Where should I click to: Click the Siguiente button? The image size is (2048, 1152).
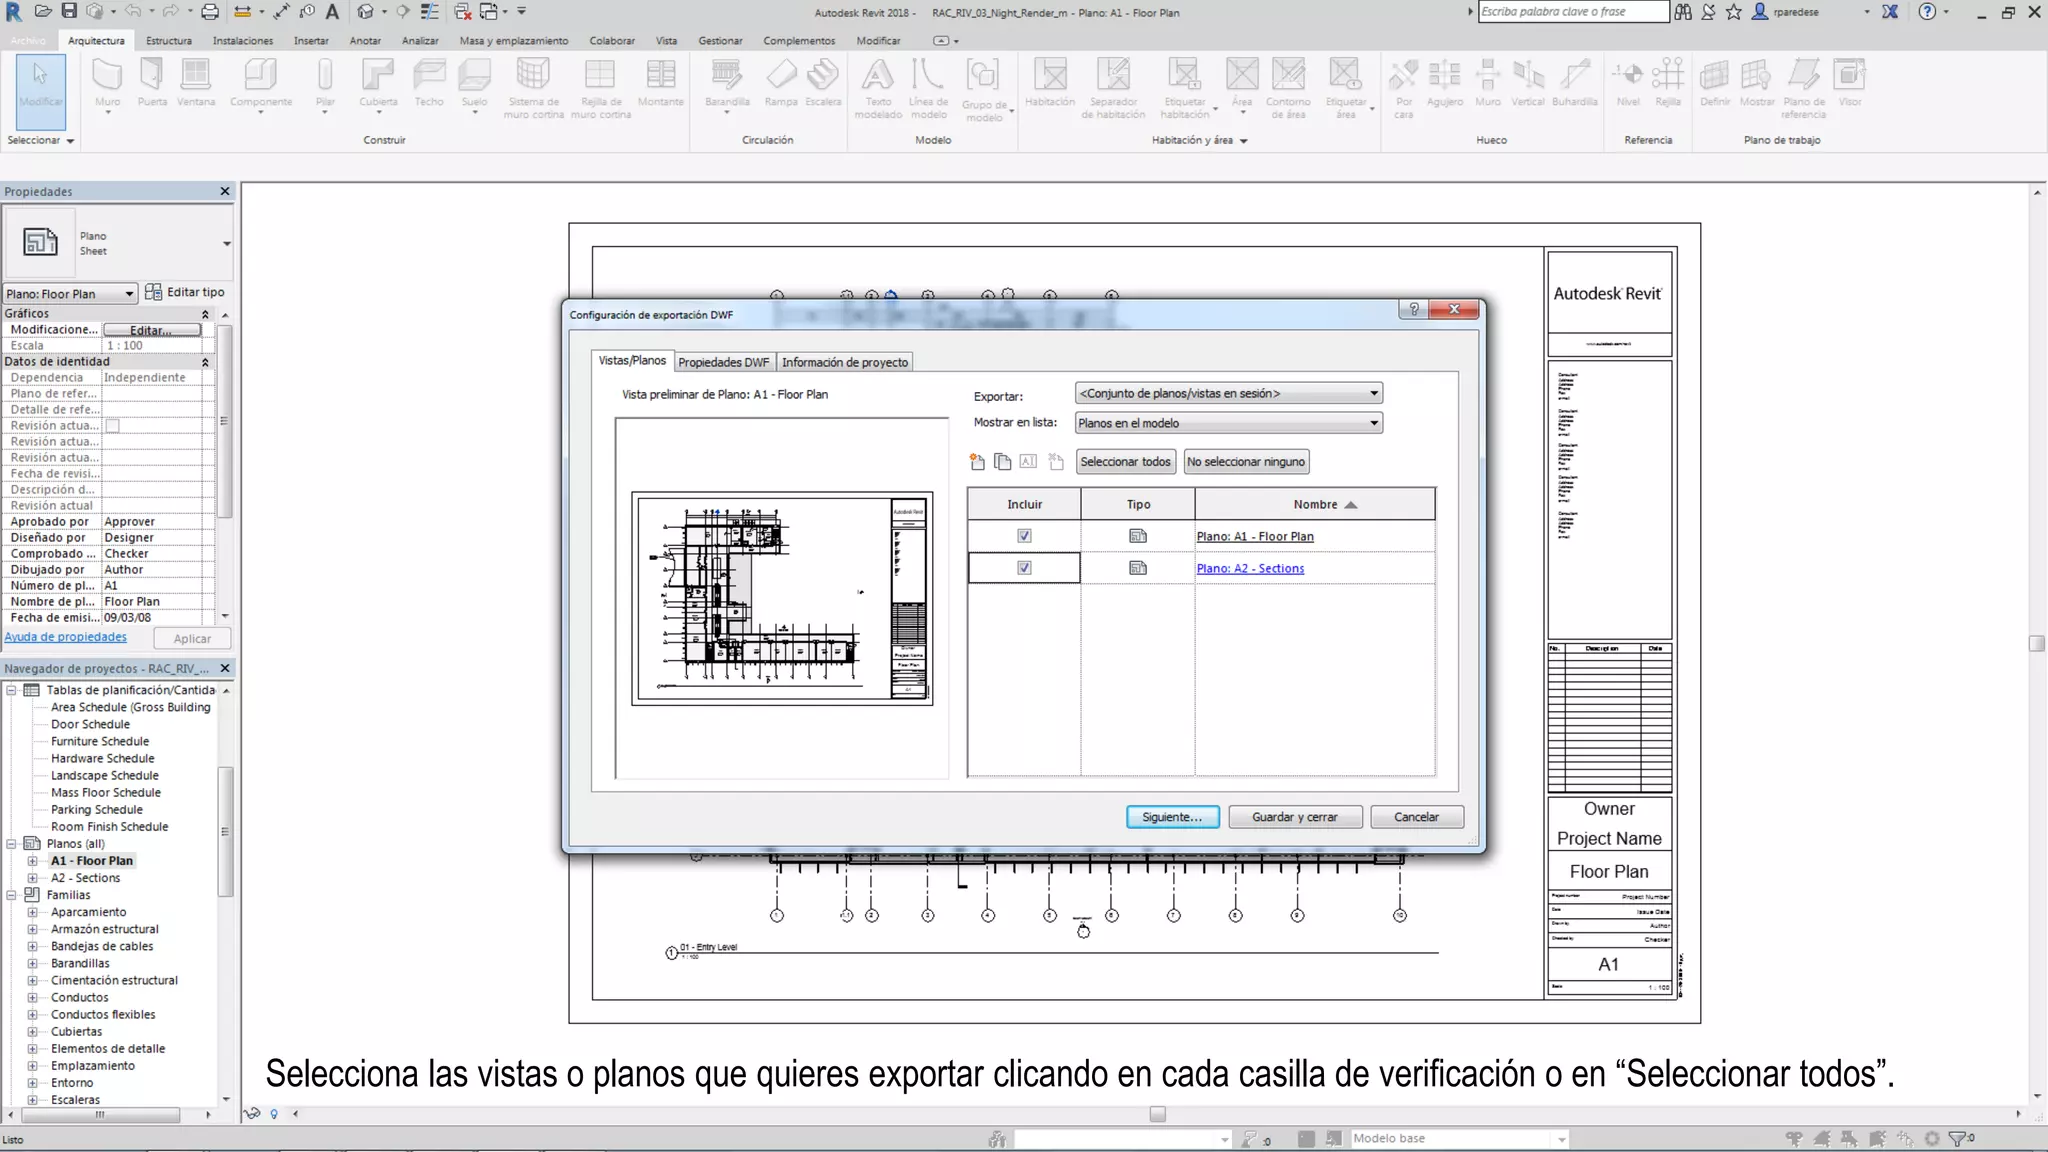point(1172,817)
